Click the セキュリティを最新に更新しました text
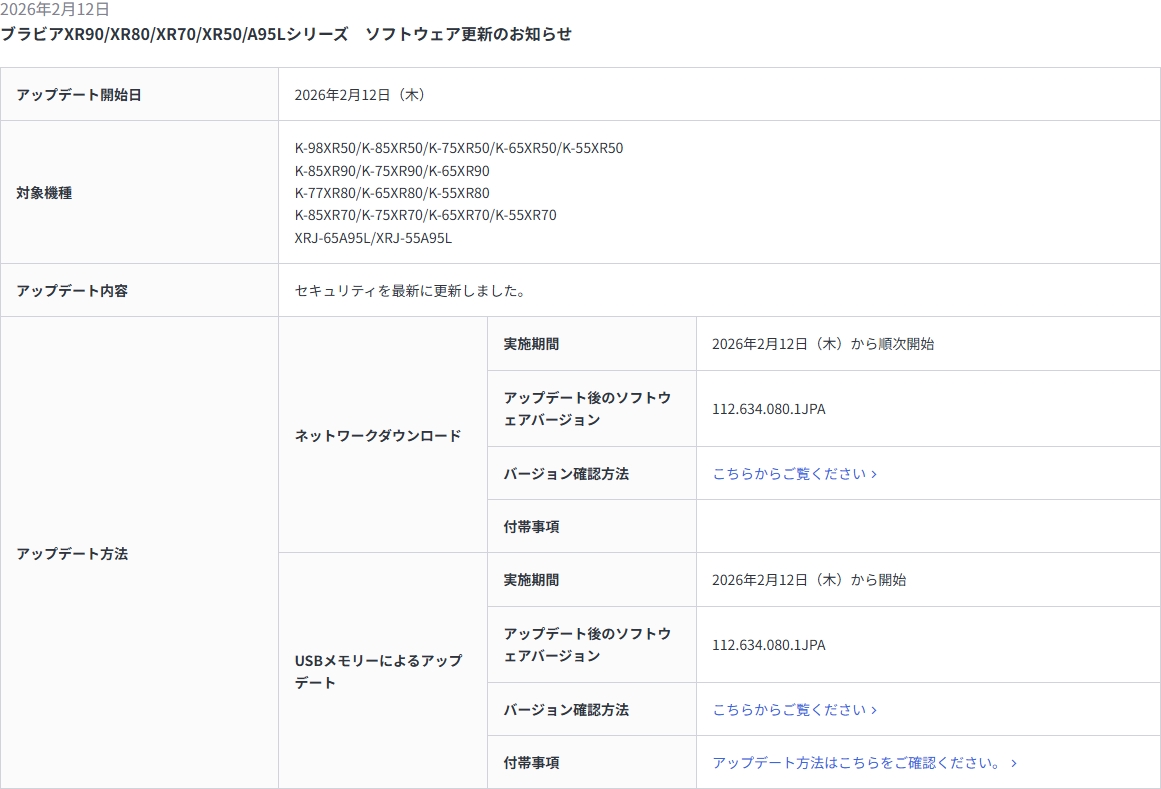Viewport: 1161px width, 789px height. tap(410, 291)
